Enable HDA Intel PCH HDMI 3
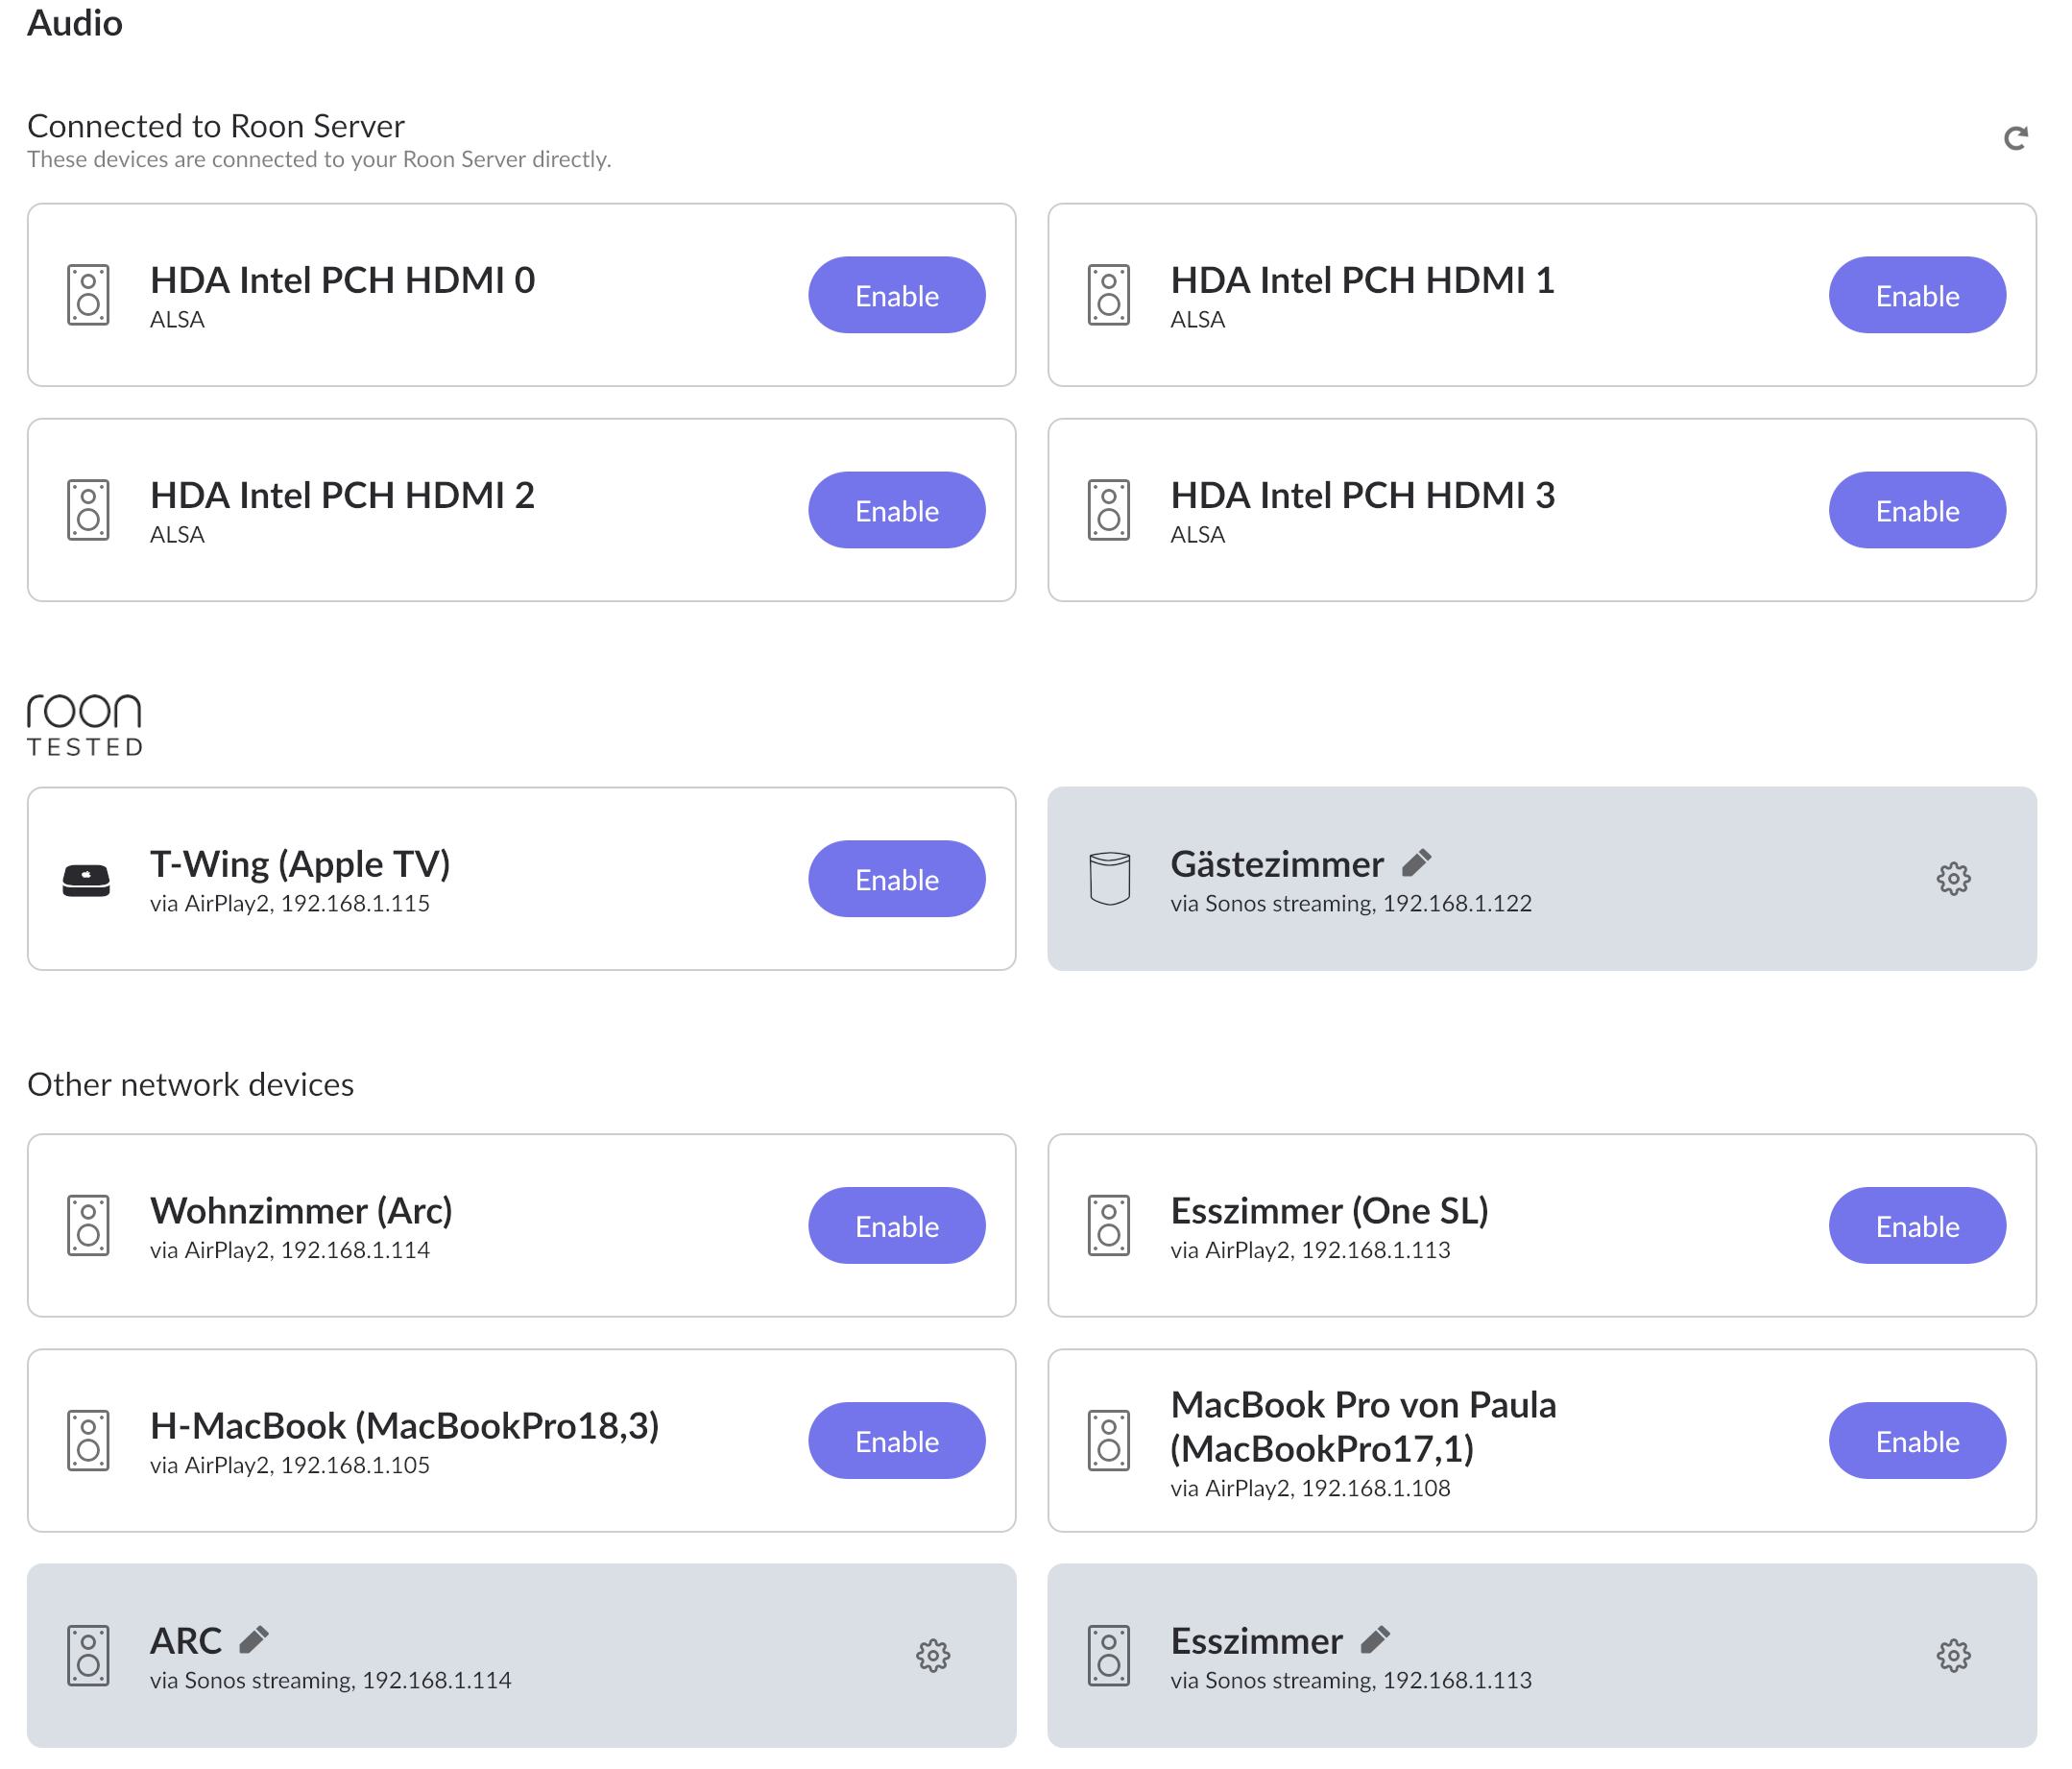Screen dimensions: 2072x1769 pyautogui.click(x=1916, y=510)
